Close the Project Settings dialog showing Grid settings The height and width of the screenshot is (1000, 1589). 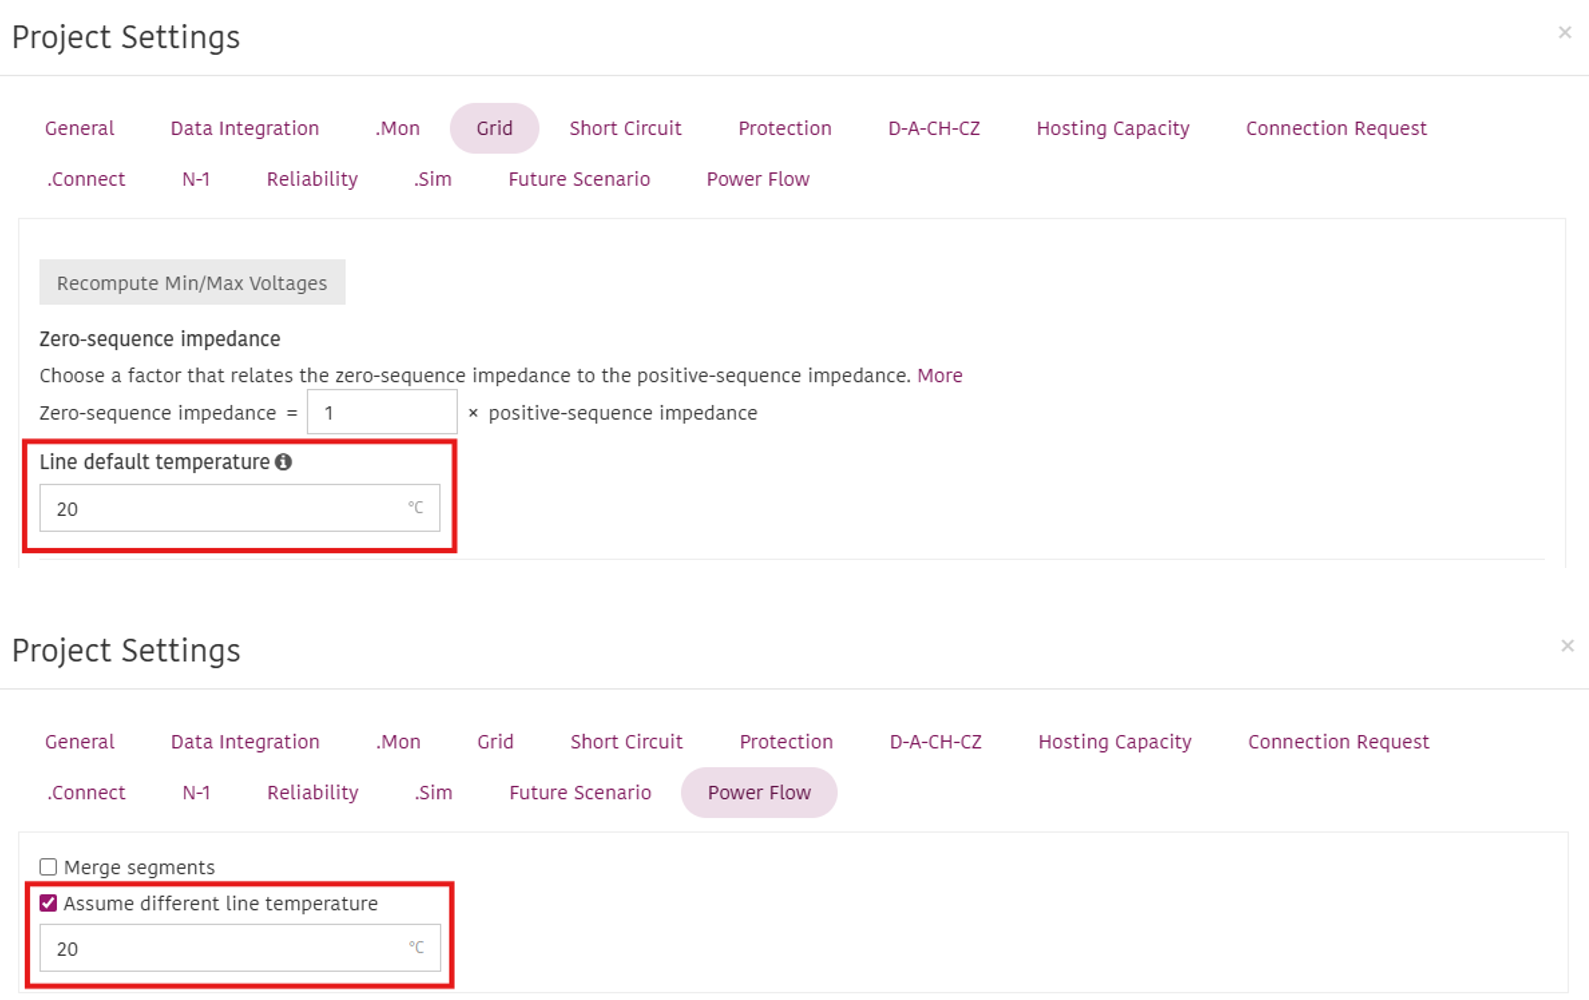point(1565,33)
